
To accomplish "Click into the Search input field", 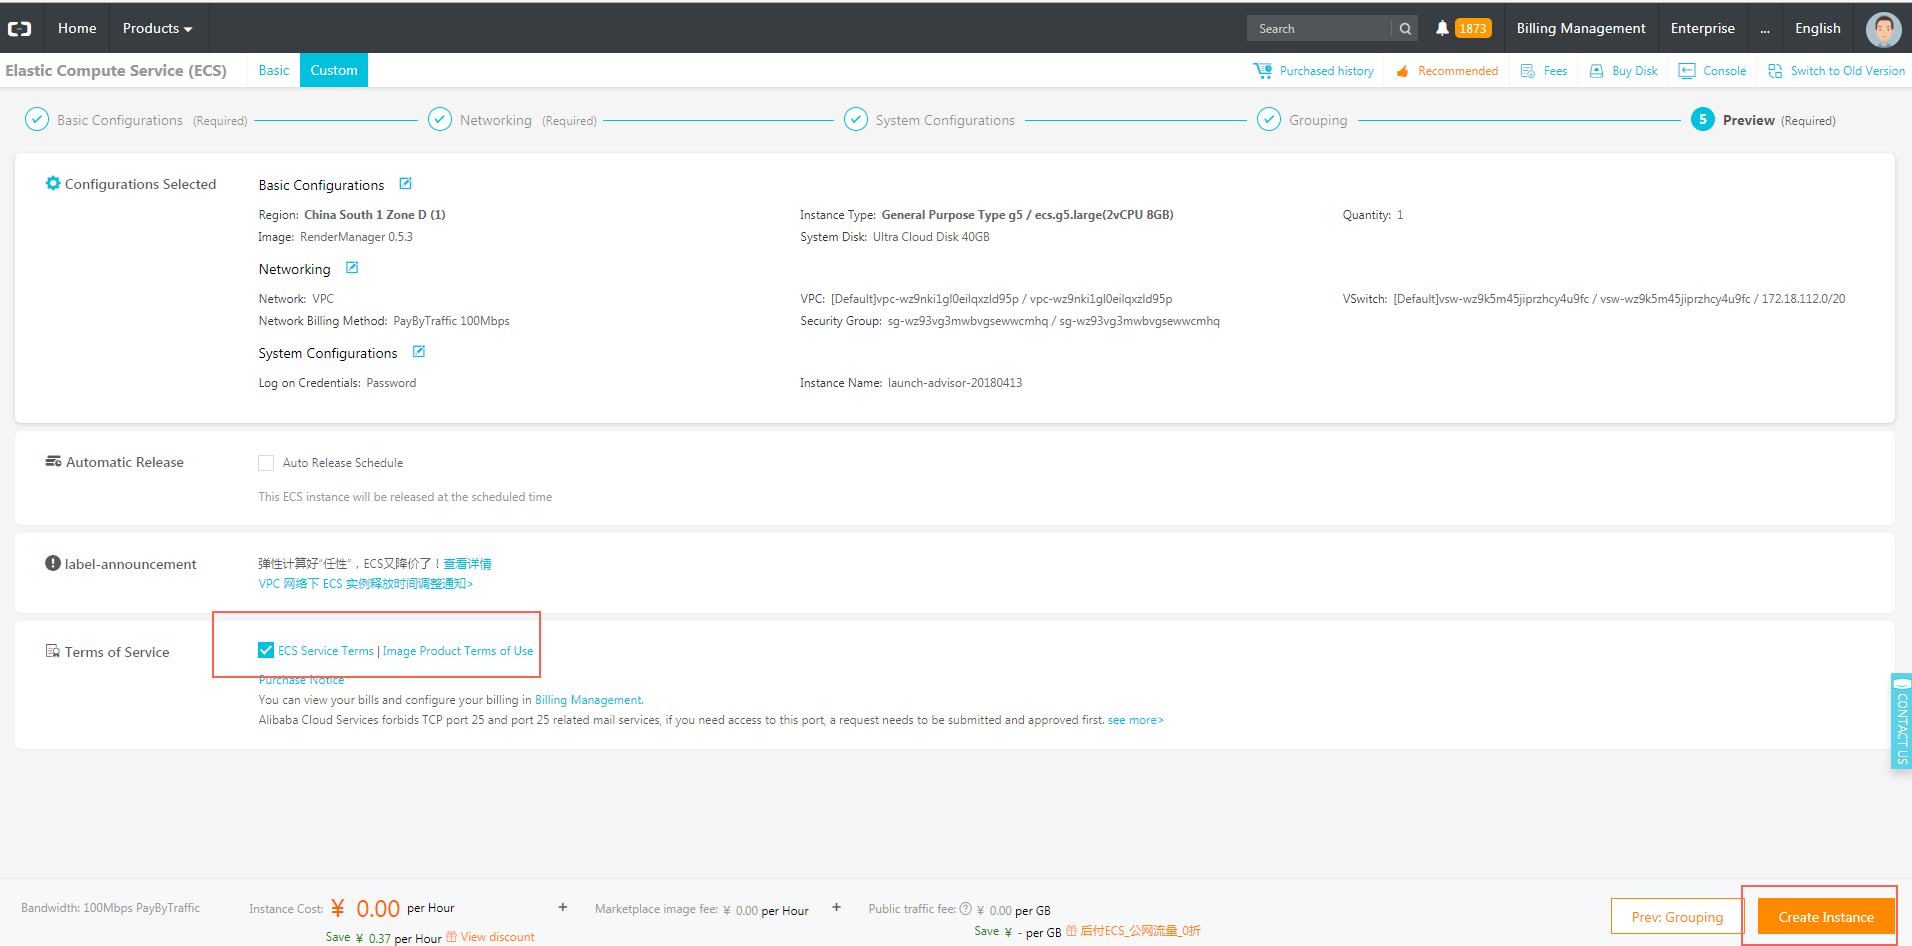I will pos(1320,29).
